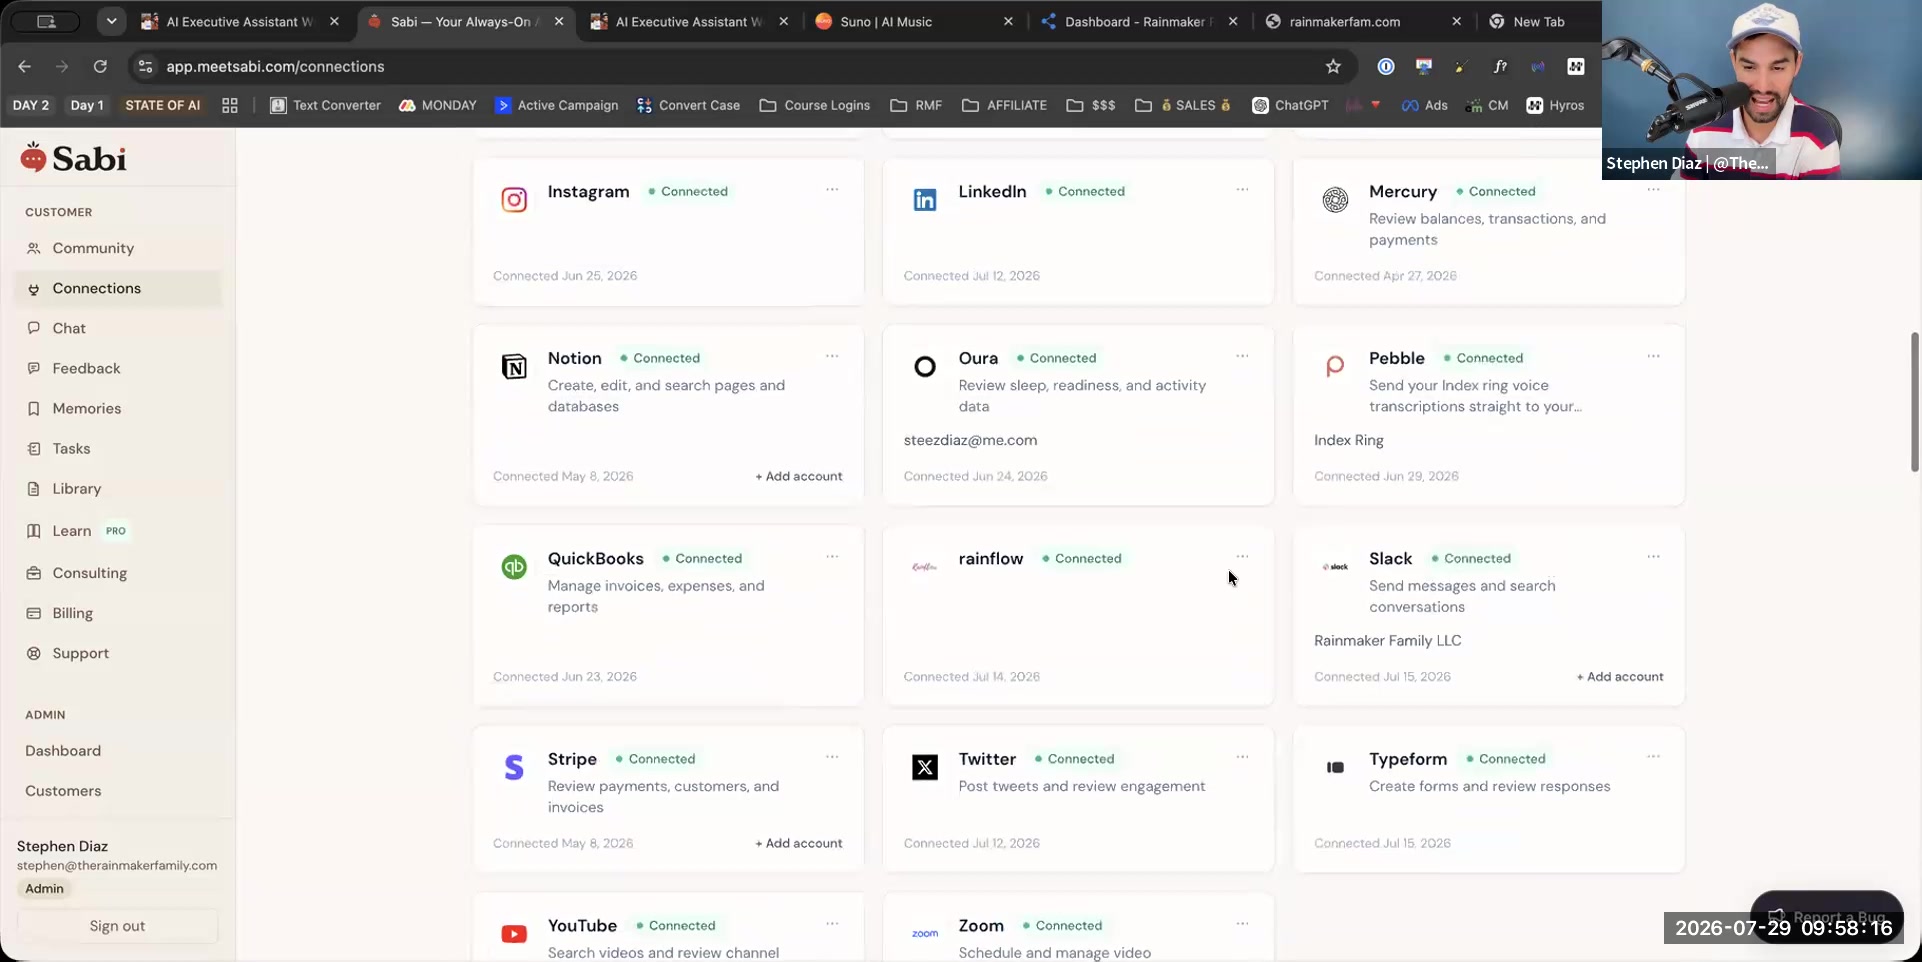Image resolution: width=1922 pixels, height=962 pixels.
Task: Open Support in the sidebar
Action: (x=118, y=653)
